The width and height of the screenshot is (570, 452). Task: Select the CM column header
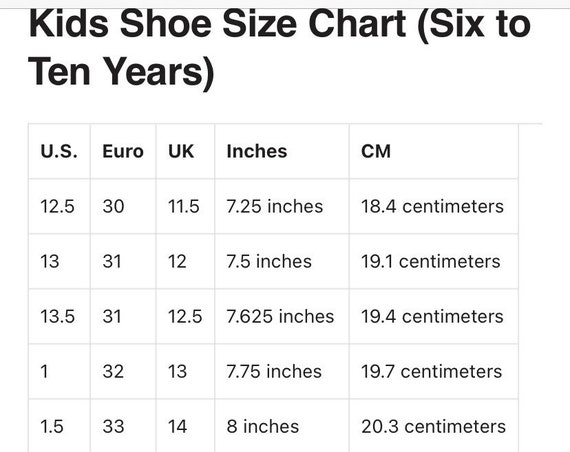click(434, 151)
